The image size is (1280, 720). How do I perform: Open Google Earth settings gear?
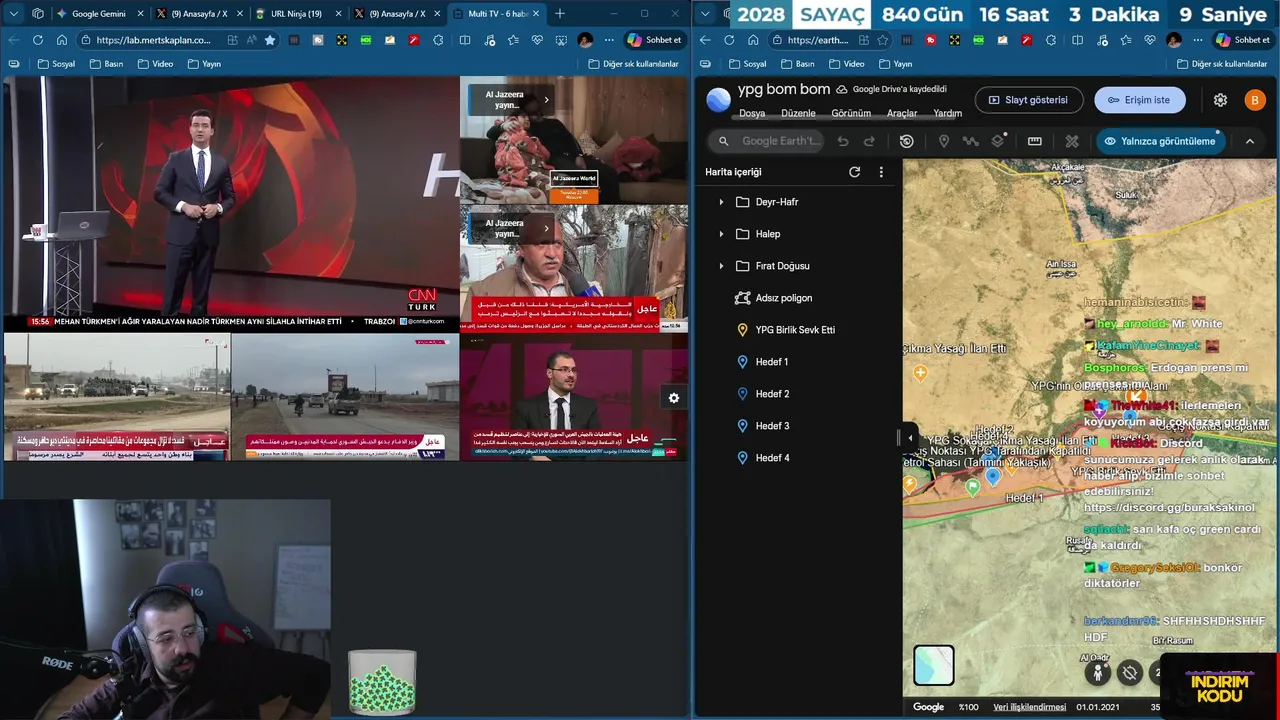tap(1220, 100)
